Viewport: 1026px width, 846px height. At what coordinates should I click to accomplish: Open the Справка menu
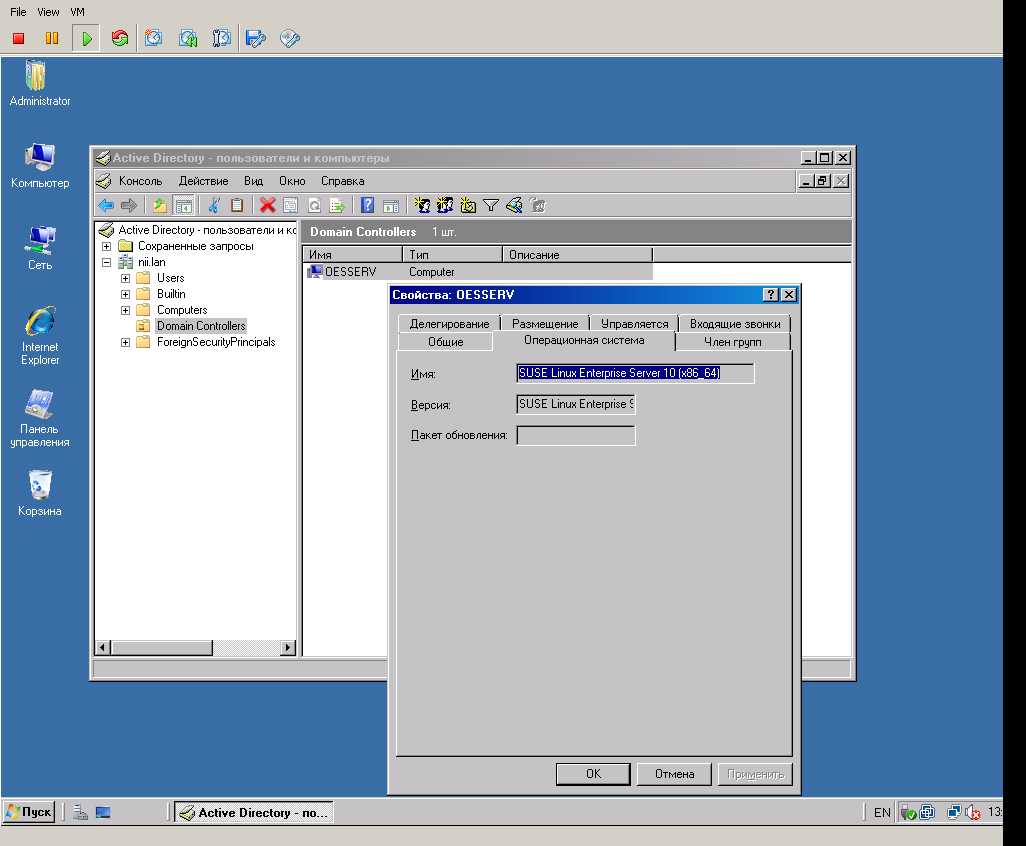(342, 181)
